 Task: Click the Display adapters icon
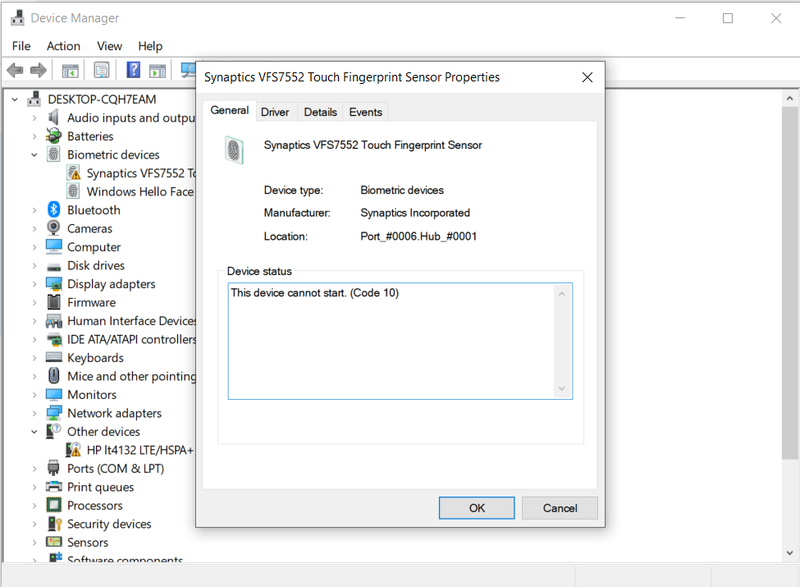click(54, 284)
